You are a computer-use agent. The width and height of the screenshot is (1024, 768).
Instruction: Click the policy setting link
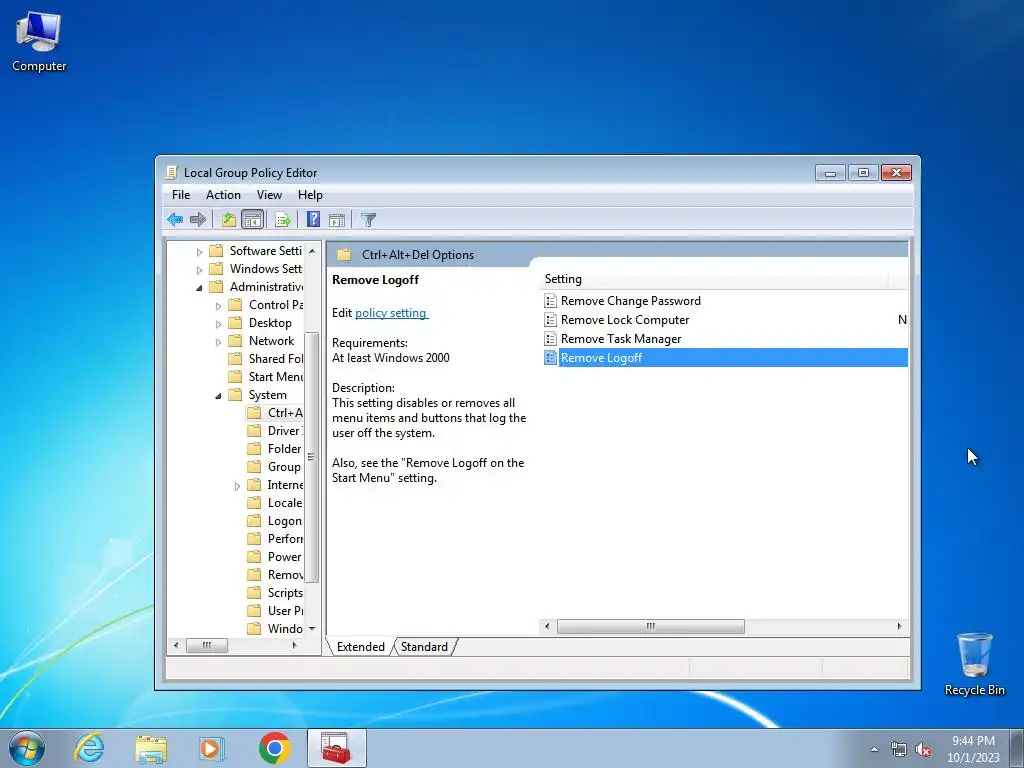click(x=391, y=313)
